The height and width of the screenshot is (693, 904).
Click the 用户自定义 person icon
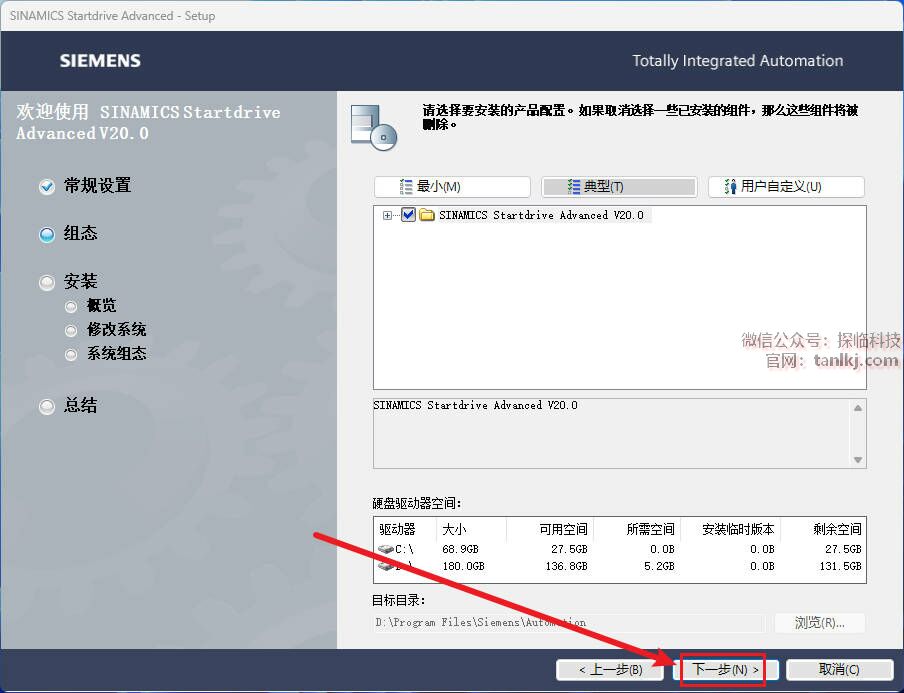(x=730, y=187)
